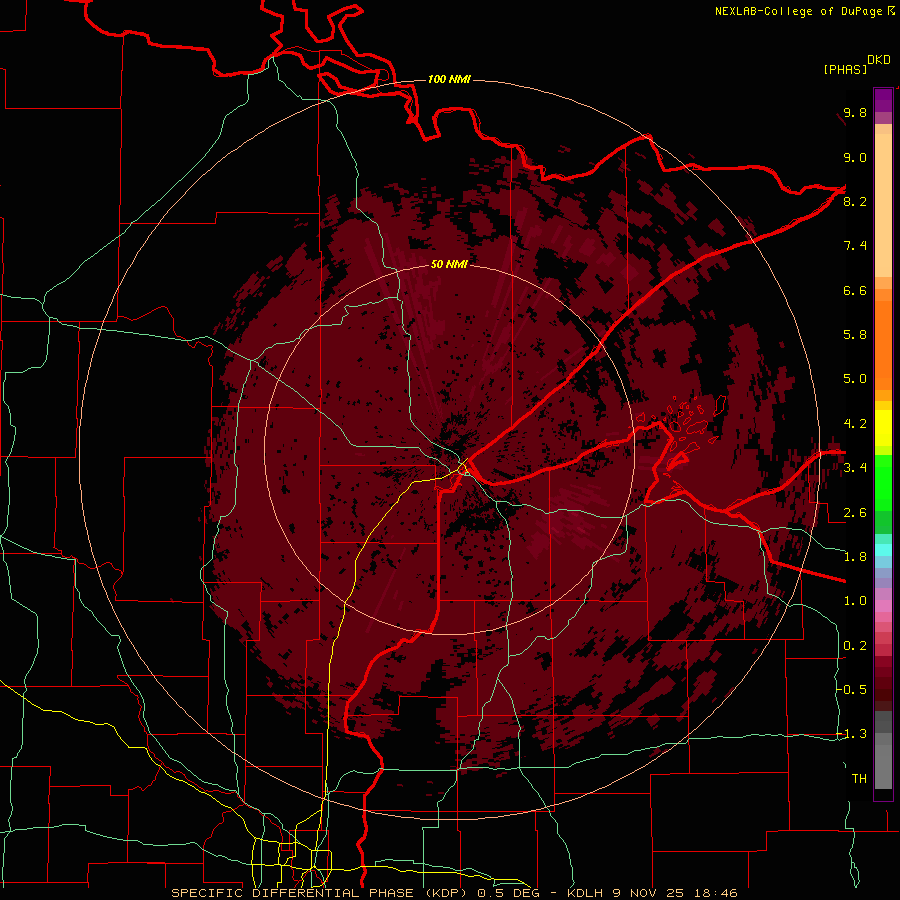Click the DKD legend label

879,60
